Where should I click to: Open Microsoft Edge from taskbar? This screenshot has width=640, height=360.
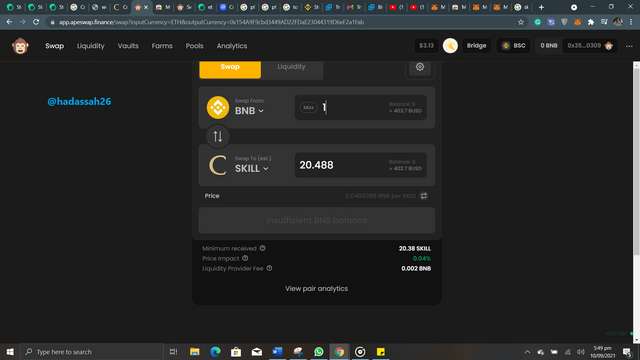[x=215, y=351]
